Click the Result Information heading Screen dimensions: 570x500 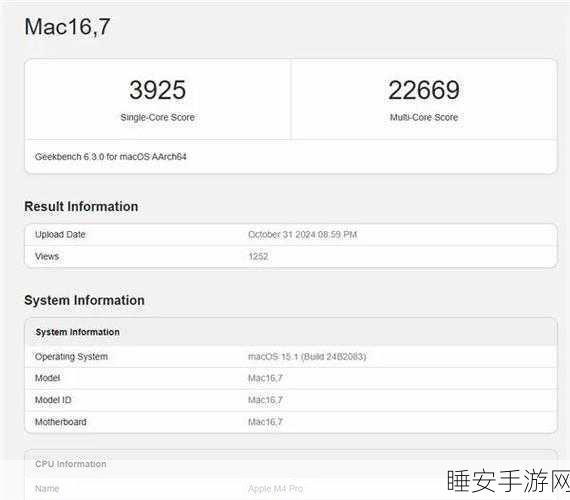coord(81,207)
